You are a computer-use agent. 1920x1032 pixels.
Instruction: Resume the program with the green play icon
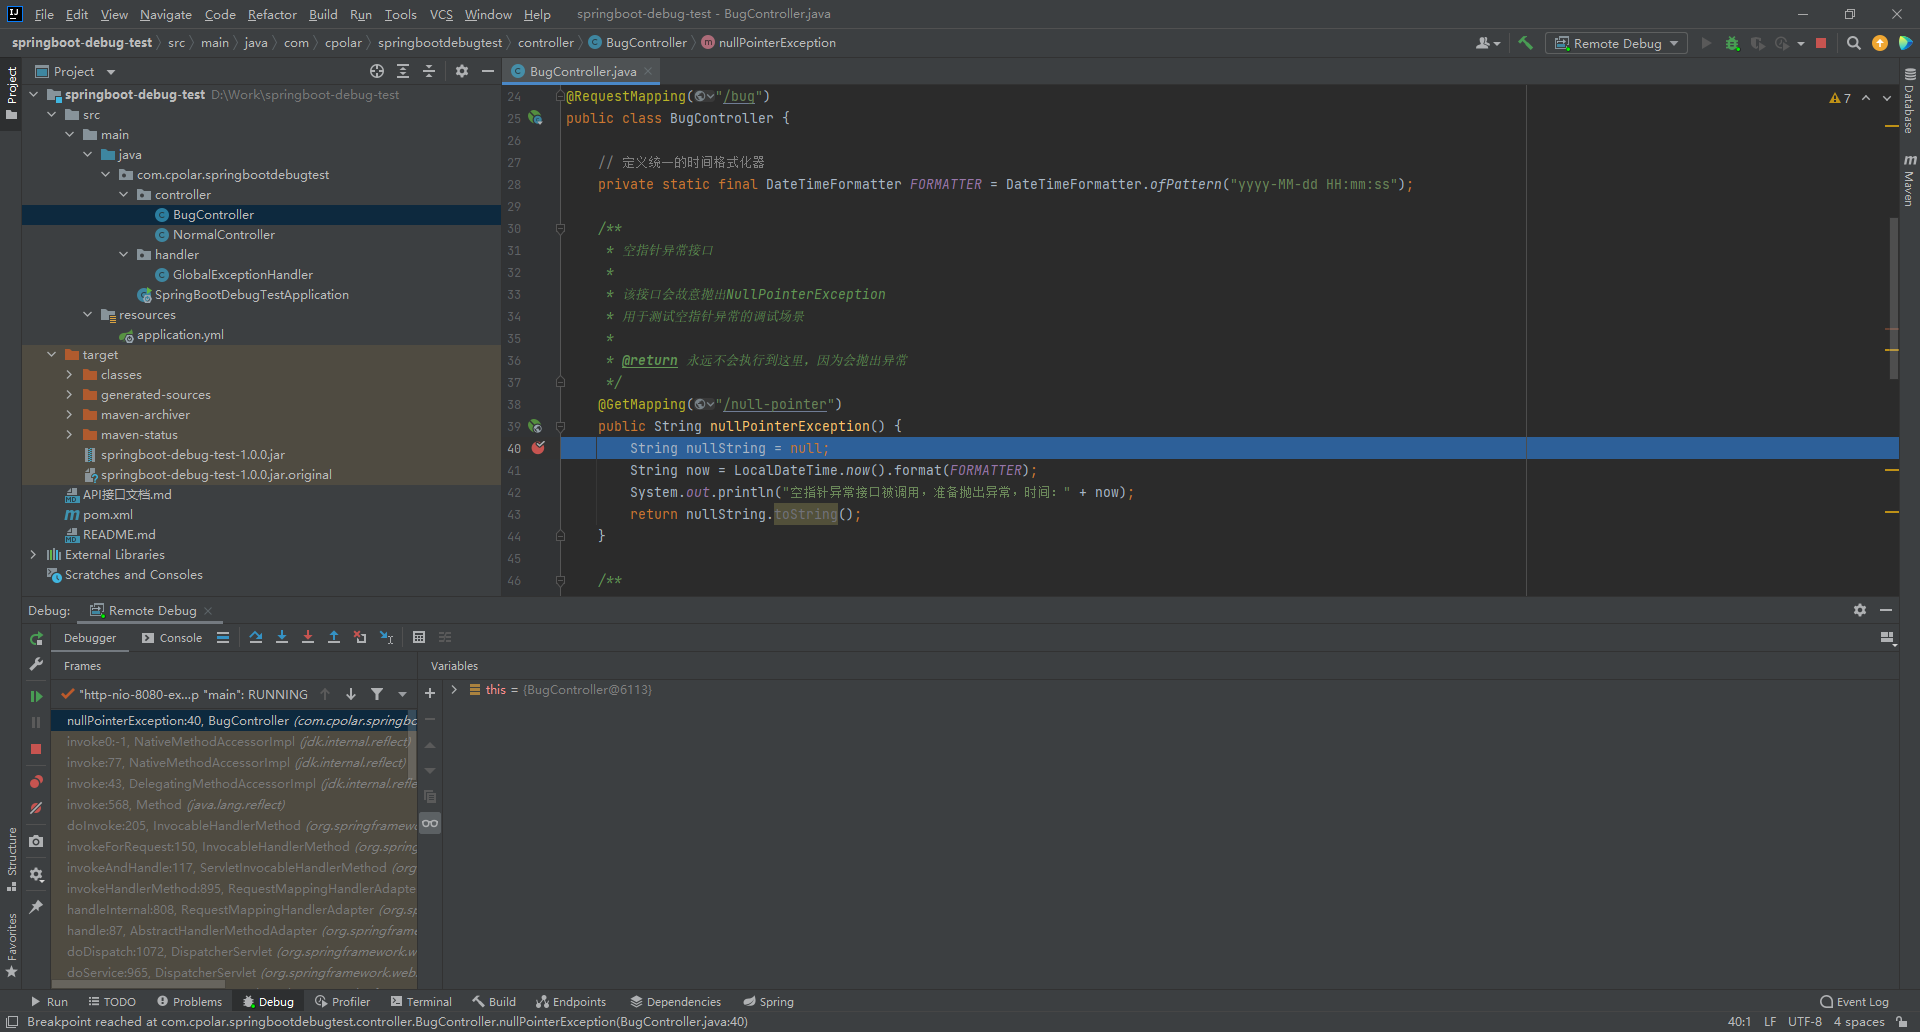(36, 696)
